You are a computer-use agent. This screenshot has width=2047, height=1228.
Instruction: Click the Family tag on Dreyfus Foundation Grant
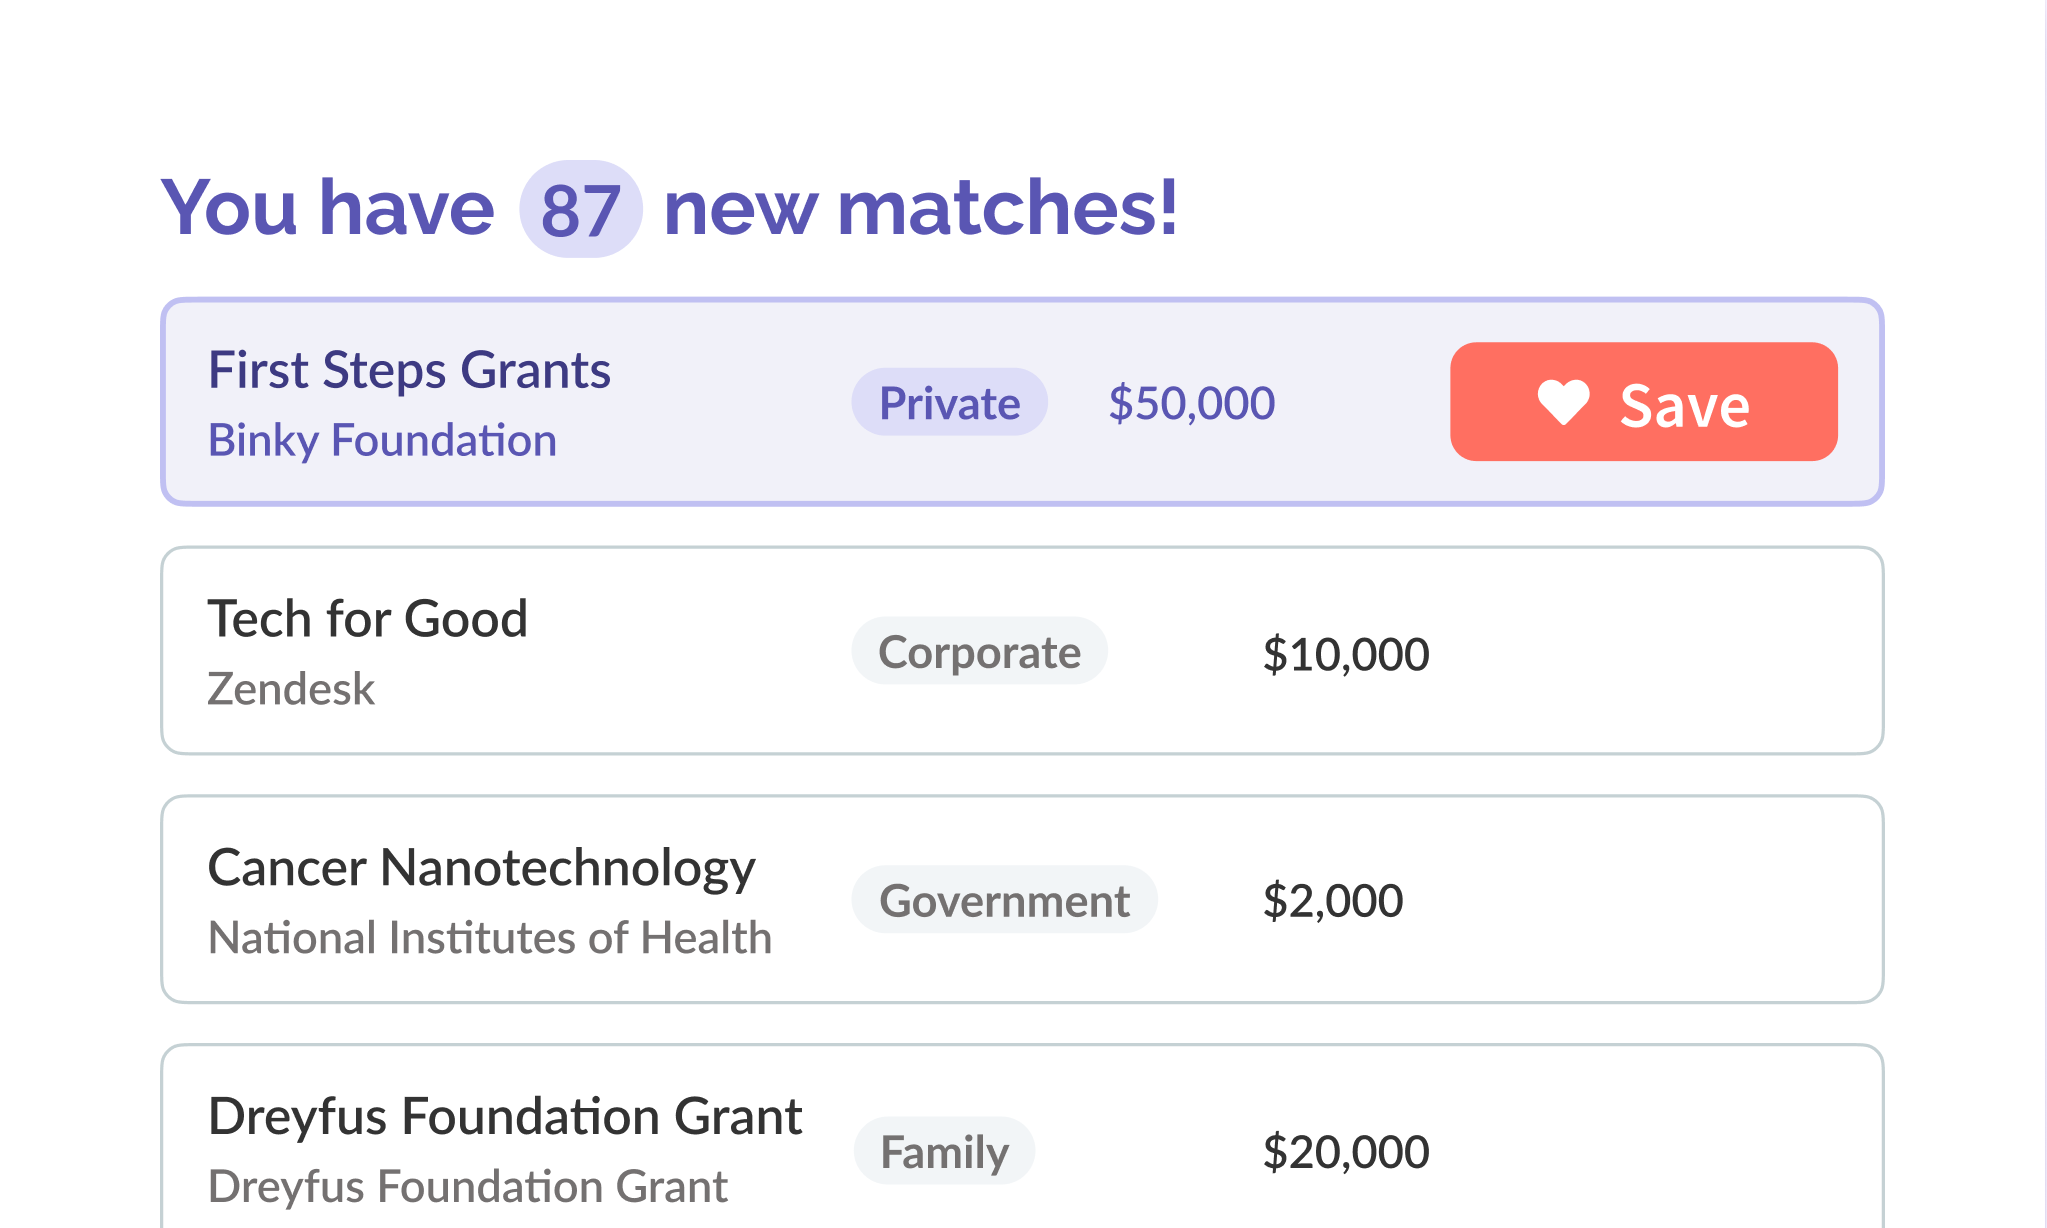(944, 1150)
